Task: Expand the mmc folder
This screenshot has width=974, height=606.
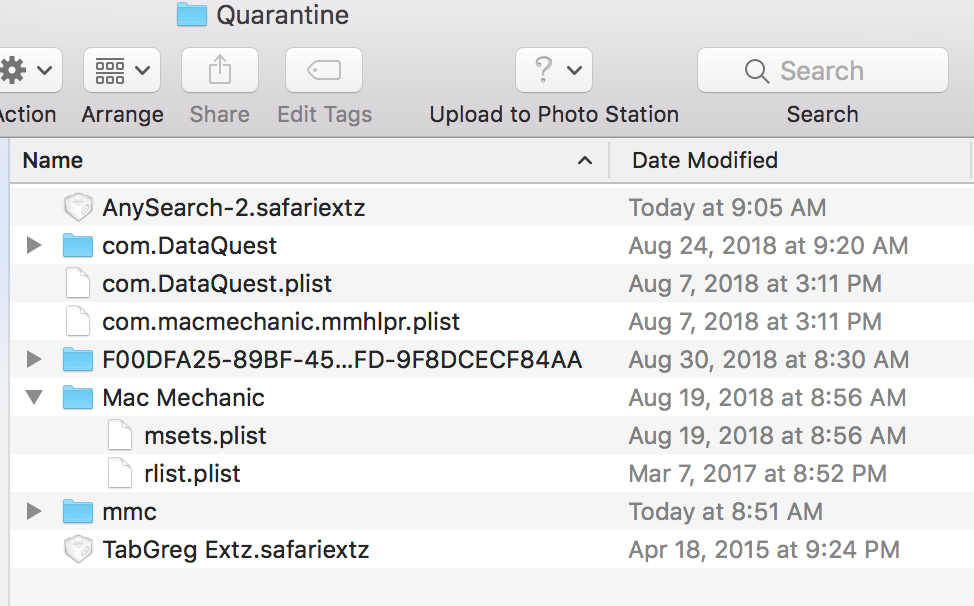Action: point(34,512)
